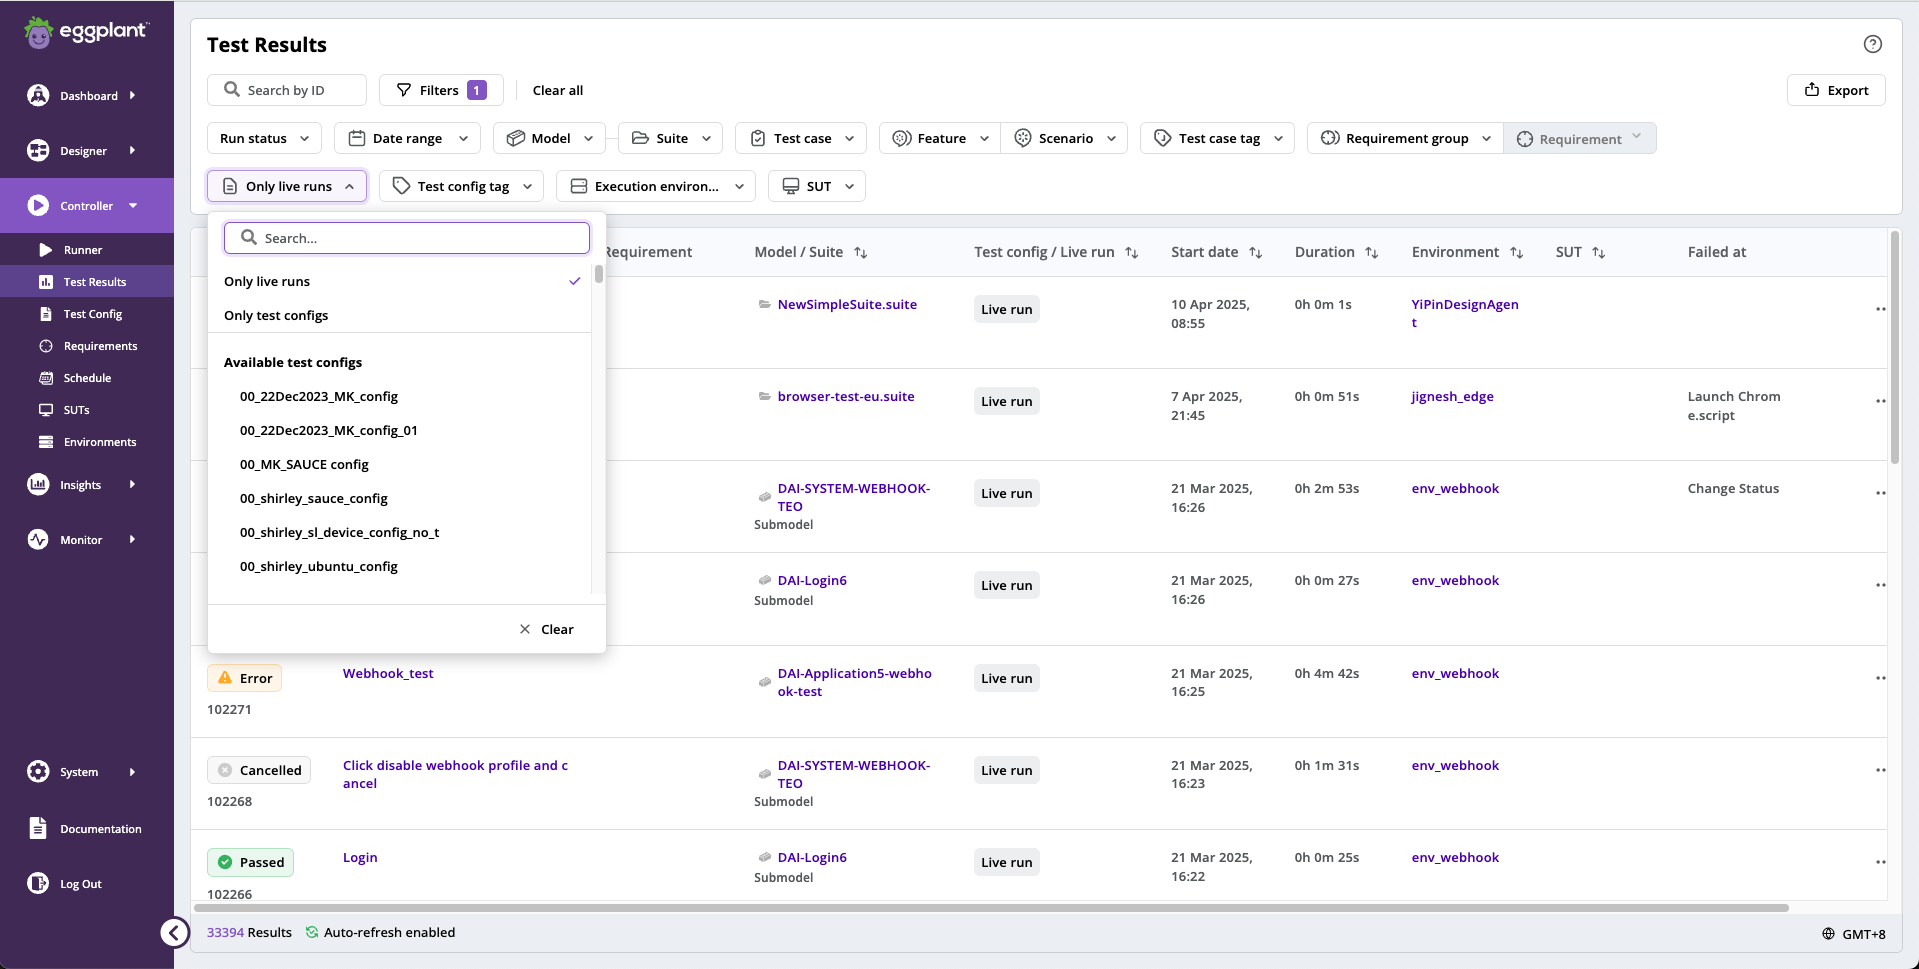Click the Dashboard sidebar icon
The image size is (1919, 969).
point(38,96)
